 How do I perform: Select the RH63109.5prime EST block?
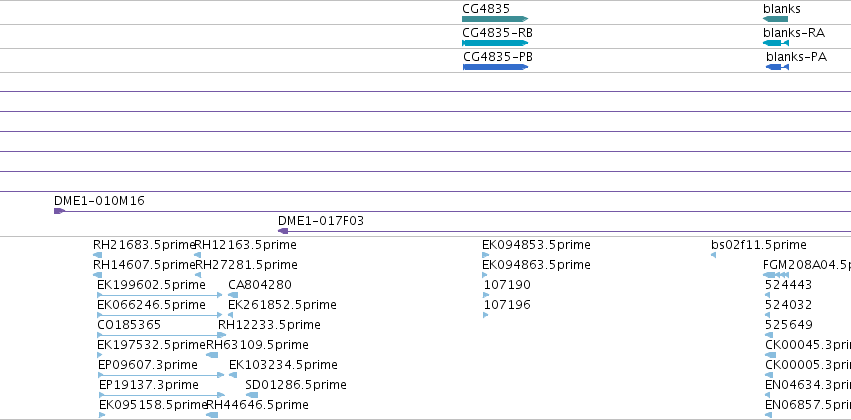click(x=212, y=355)
